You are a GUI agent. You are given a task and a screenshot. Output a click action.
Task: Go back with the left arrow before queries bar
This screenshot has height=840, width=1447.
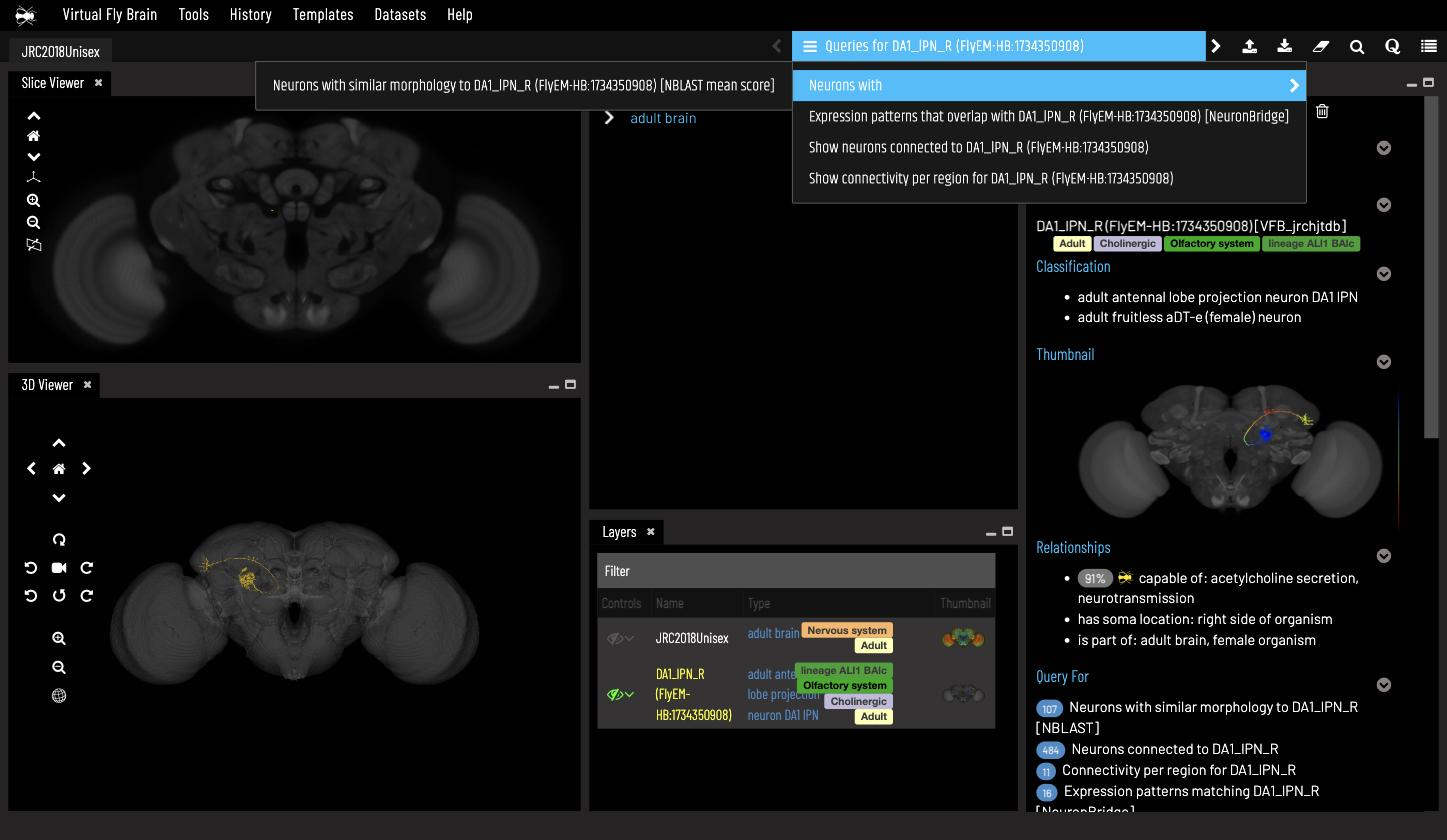pos(777,46)
